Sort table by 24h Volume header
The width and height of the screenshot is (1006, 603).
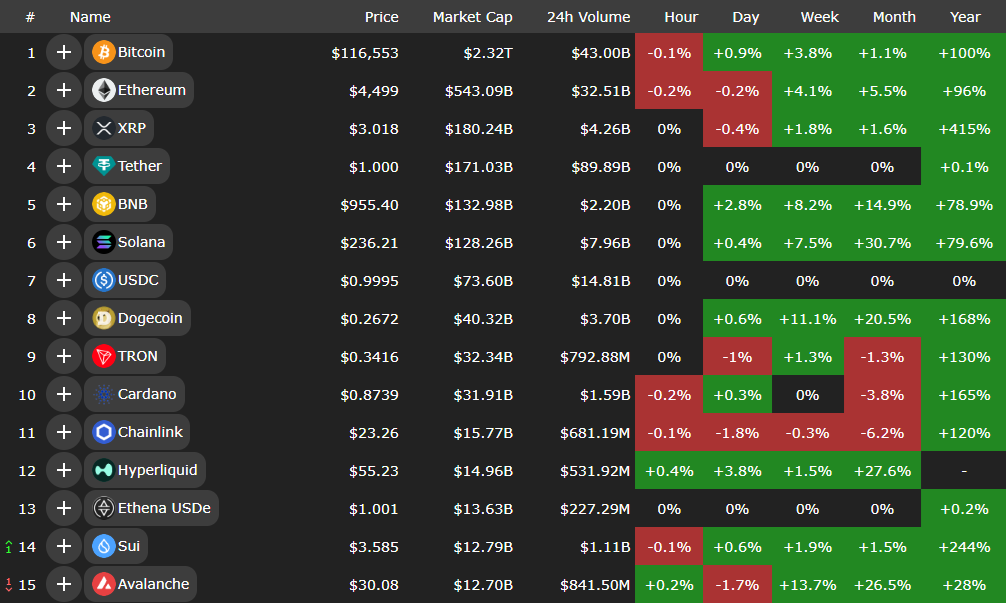[588, 17]
